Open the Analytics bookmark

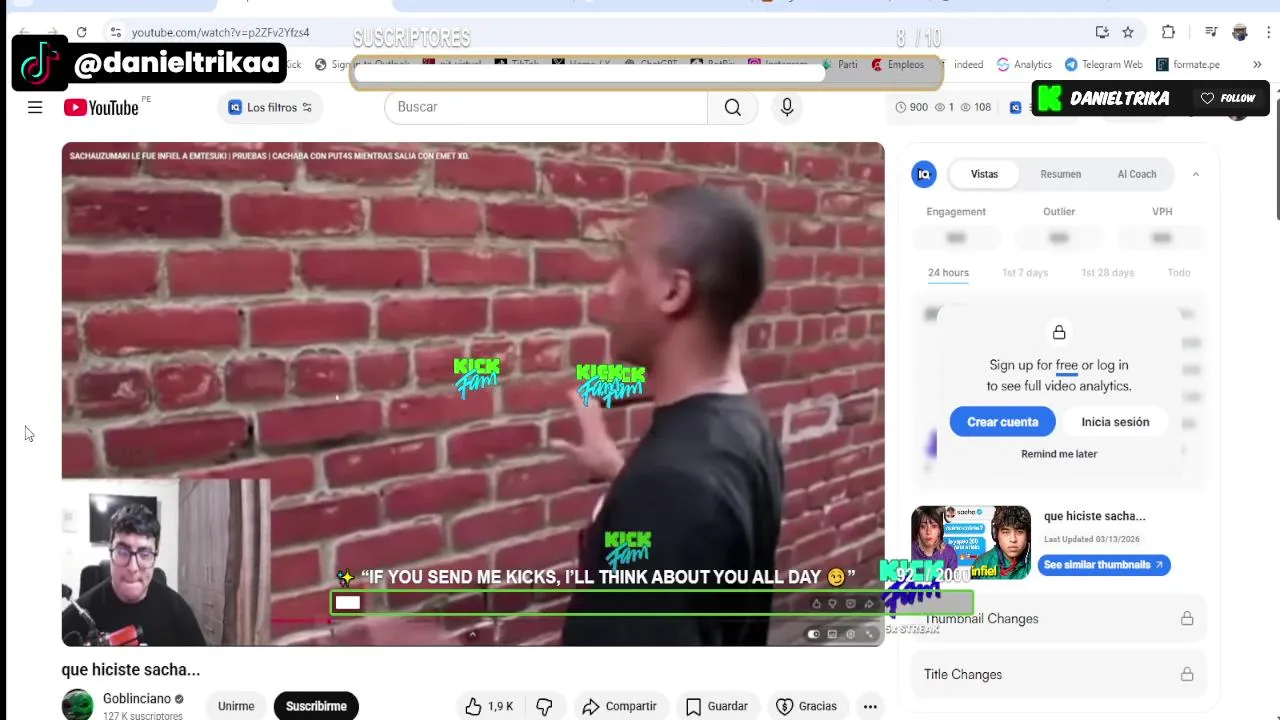point(1024,64)
